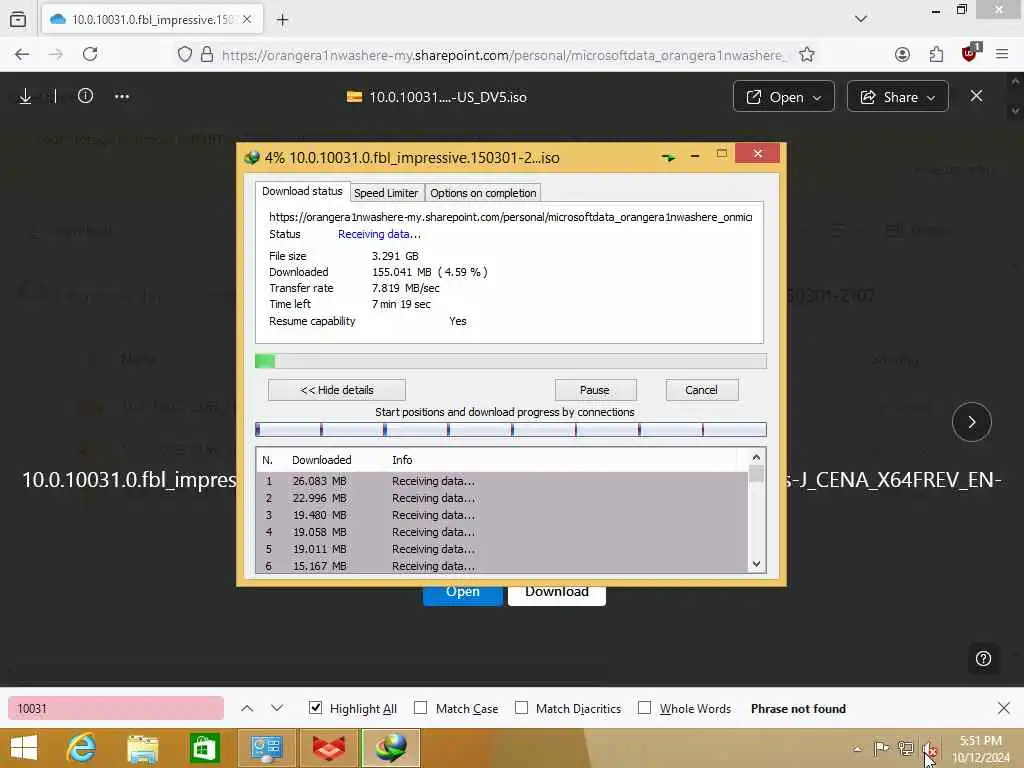Click the URL address bar
This screenshot has height=768, width=1024.
[503, 55]
